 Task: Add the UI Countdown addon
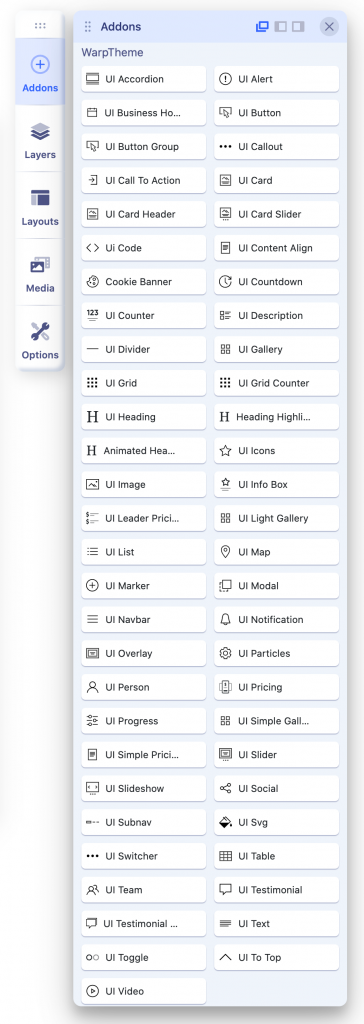click(276, 281)
